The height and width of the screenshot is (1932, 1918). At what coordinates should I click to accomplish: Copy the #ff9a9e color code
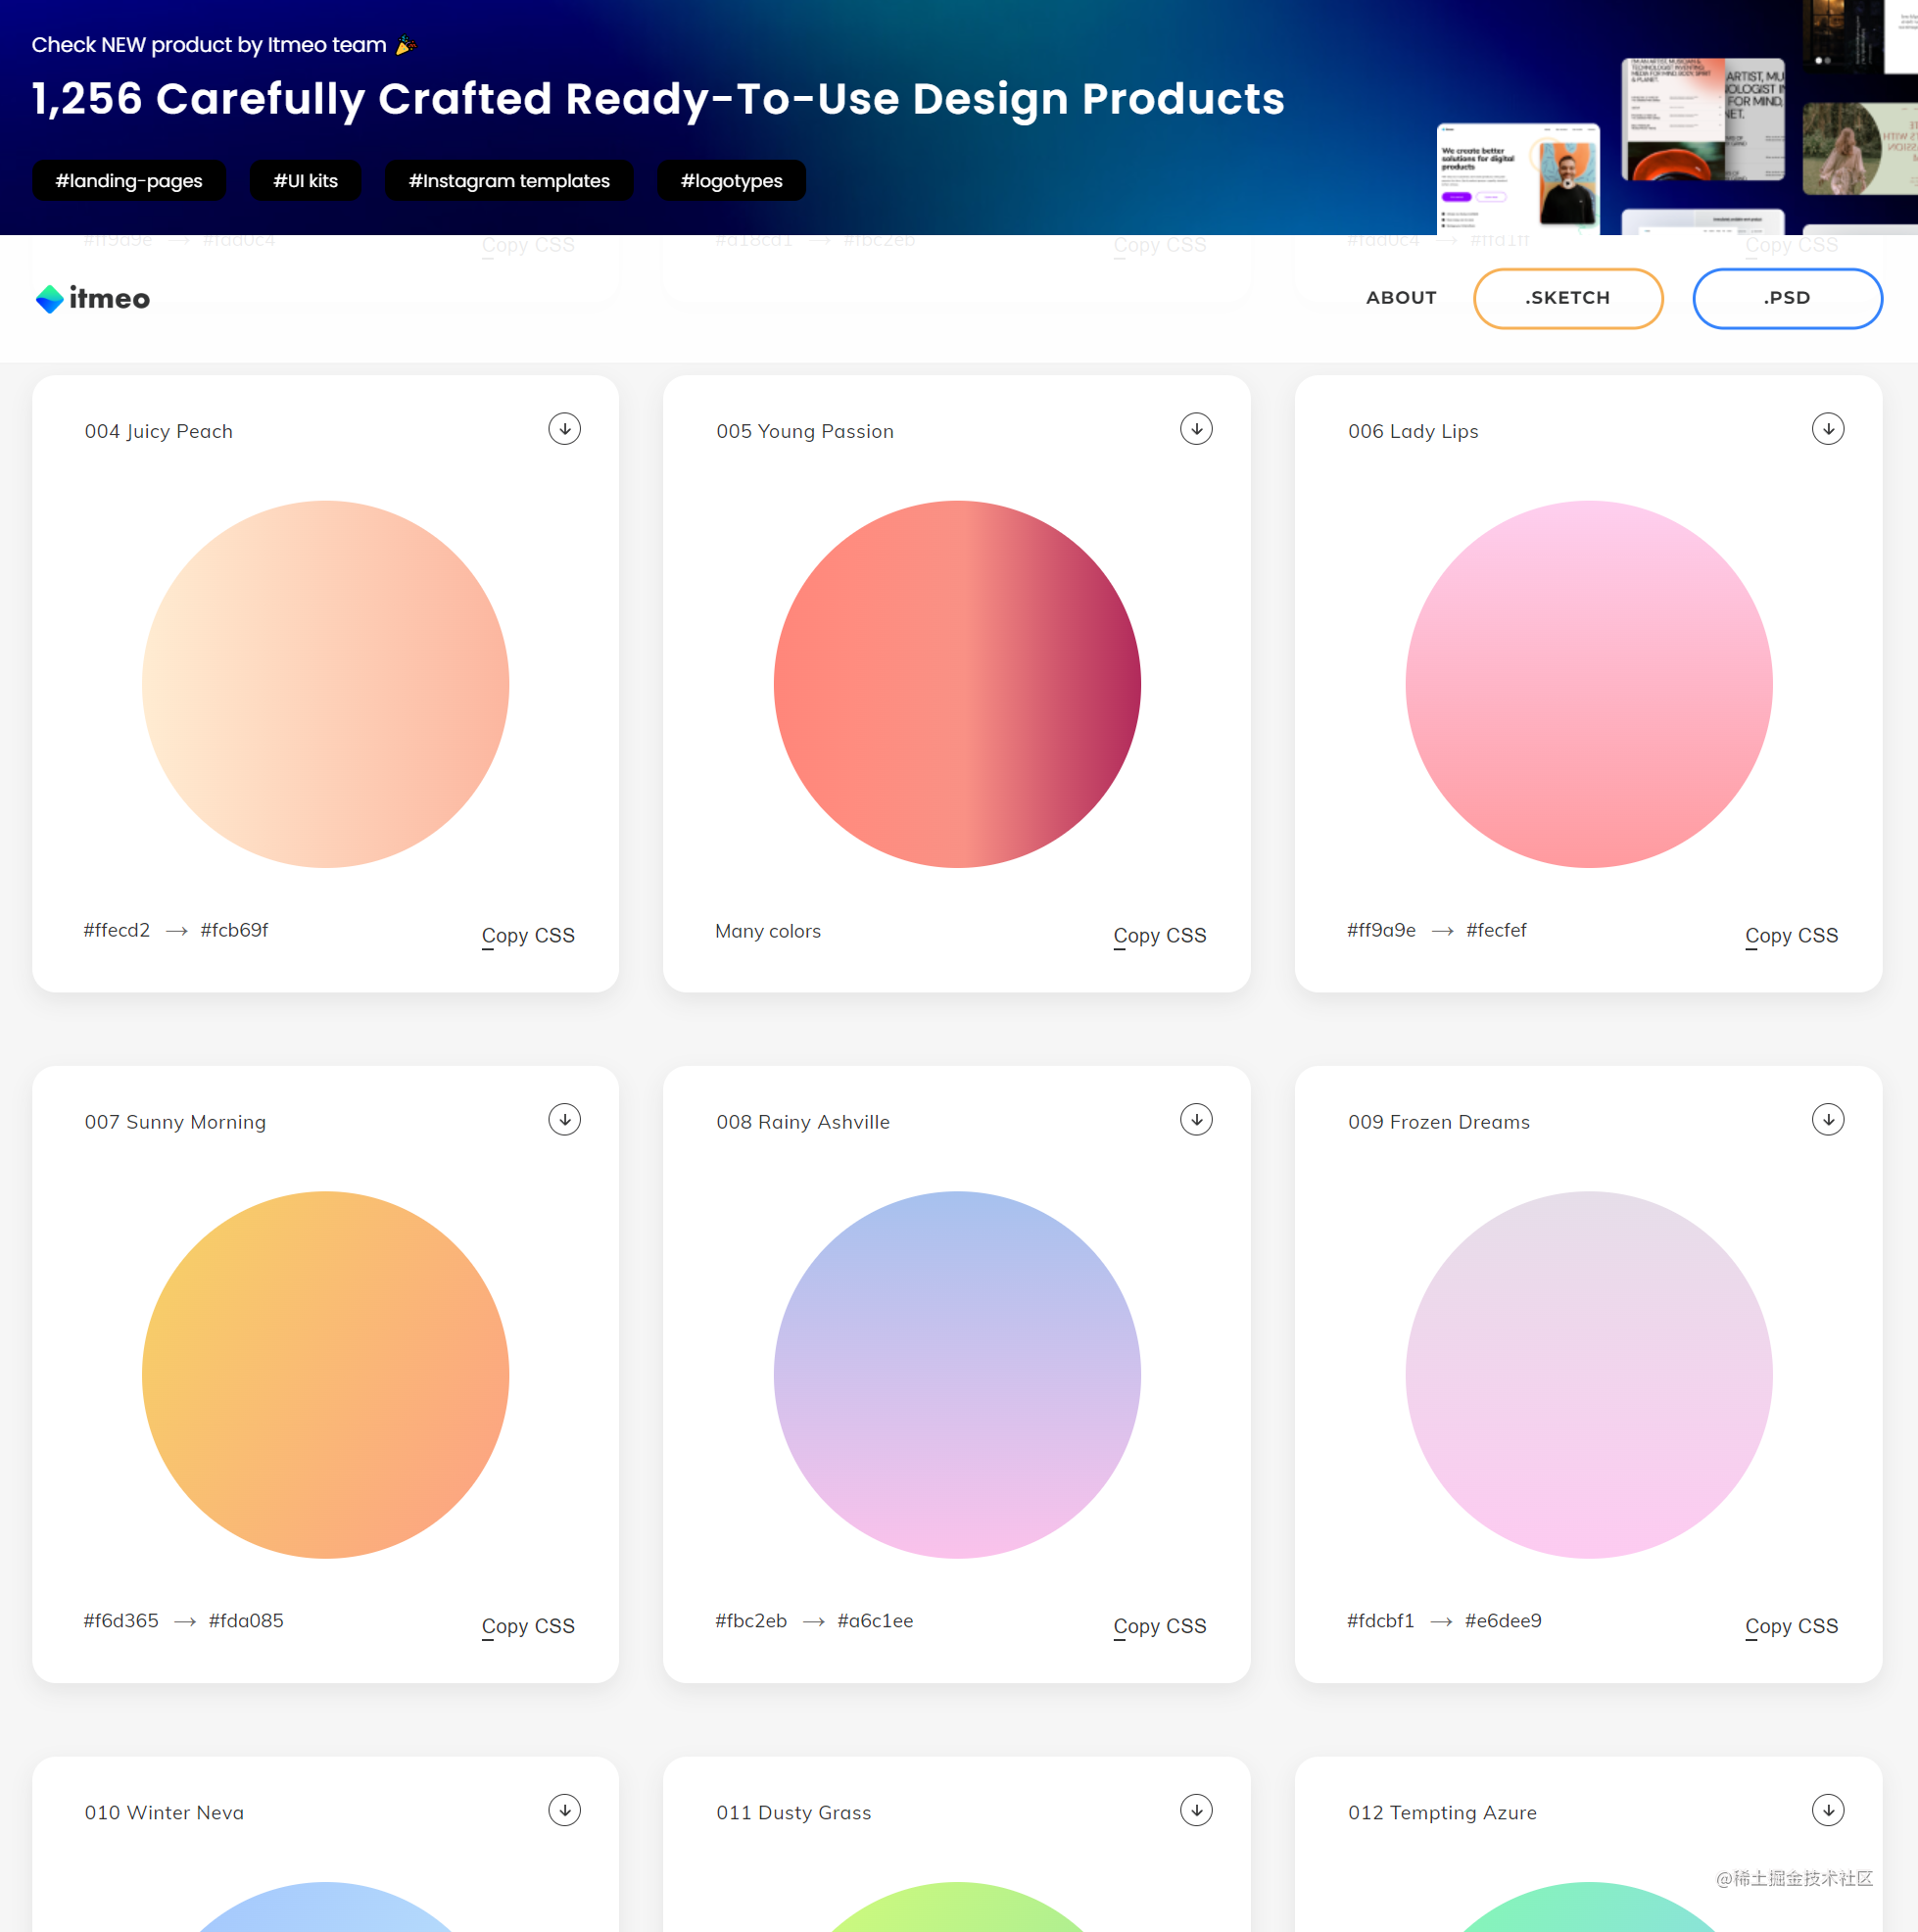tap(1381, 930)
